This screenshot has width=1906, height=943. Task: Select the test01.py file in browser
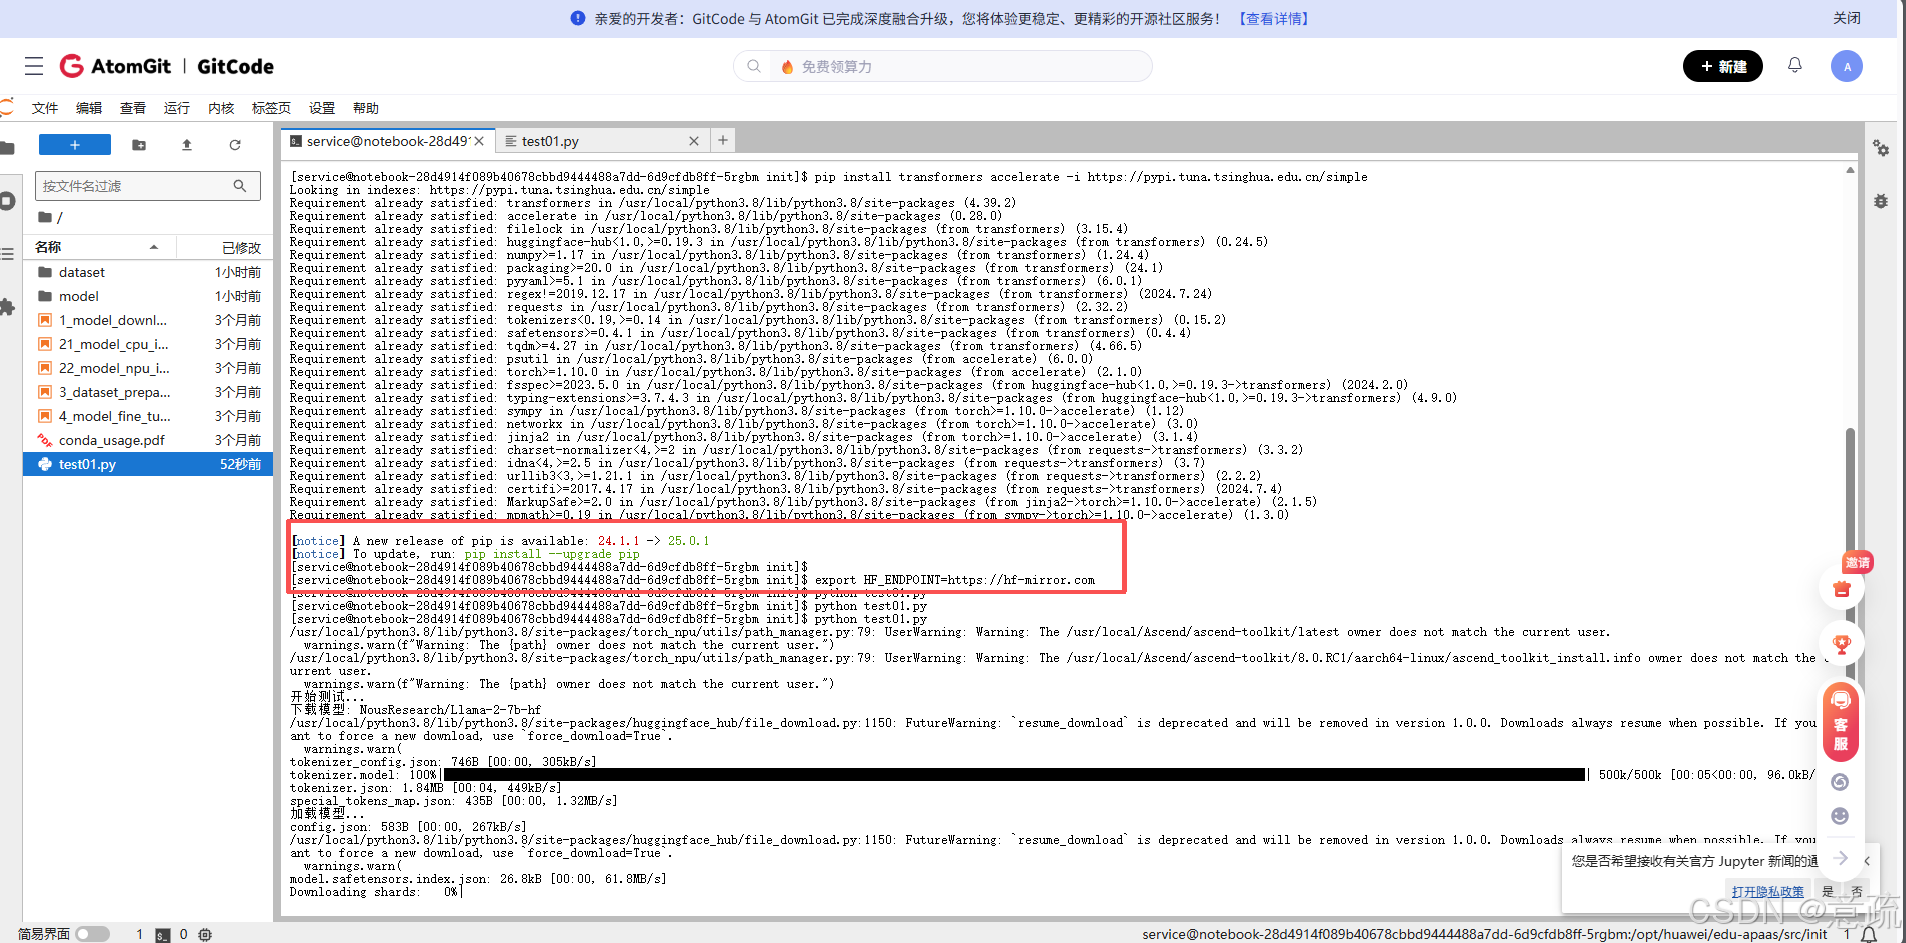[x=148, y=464]
